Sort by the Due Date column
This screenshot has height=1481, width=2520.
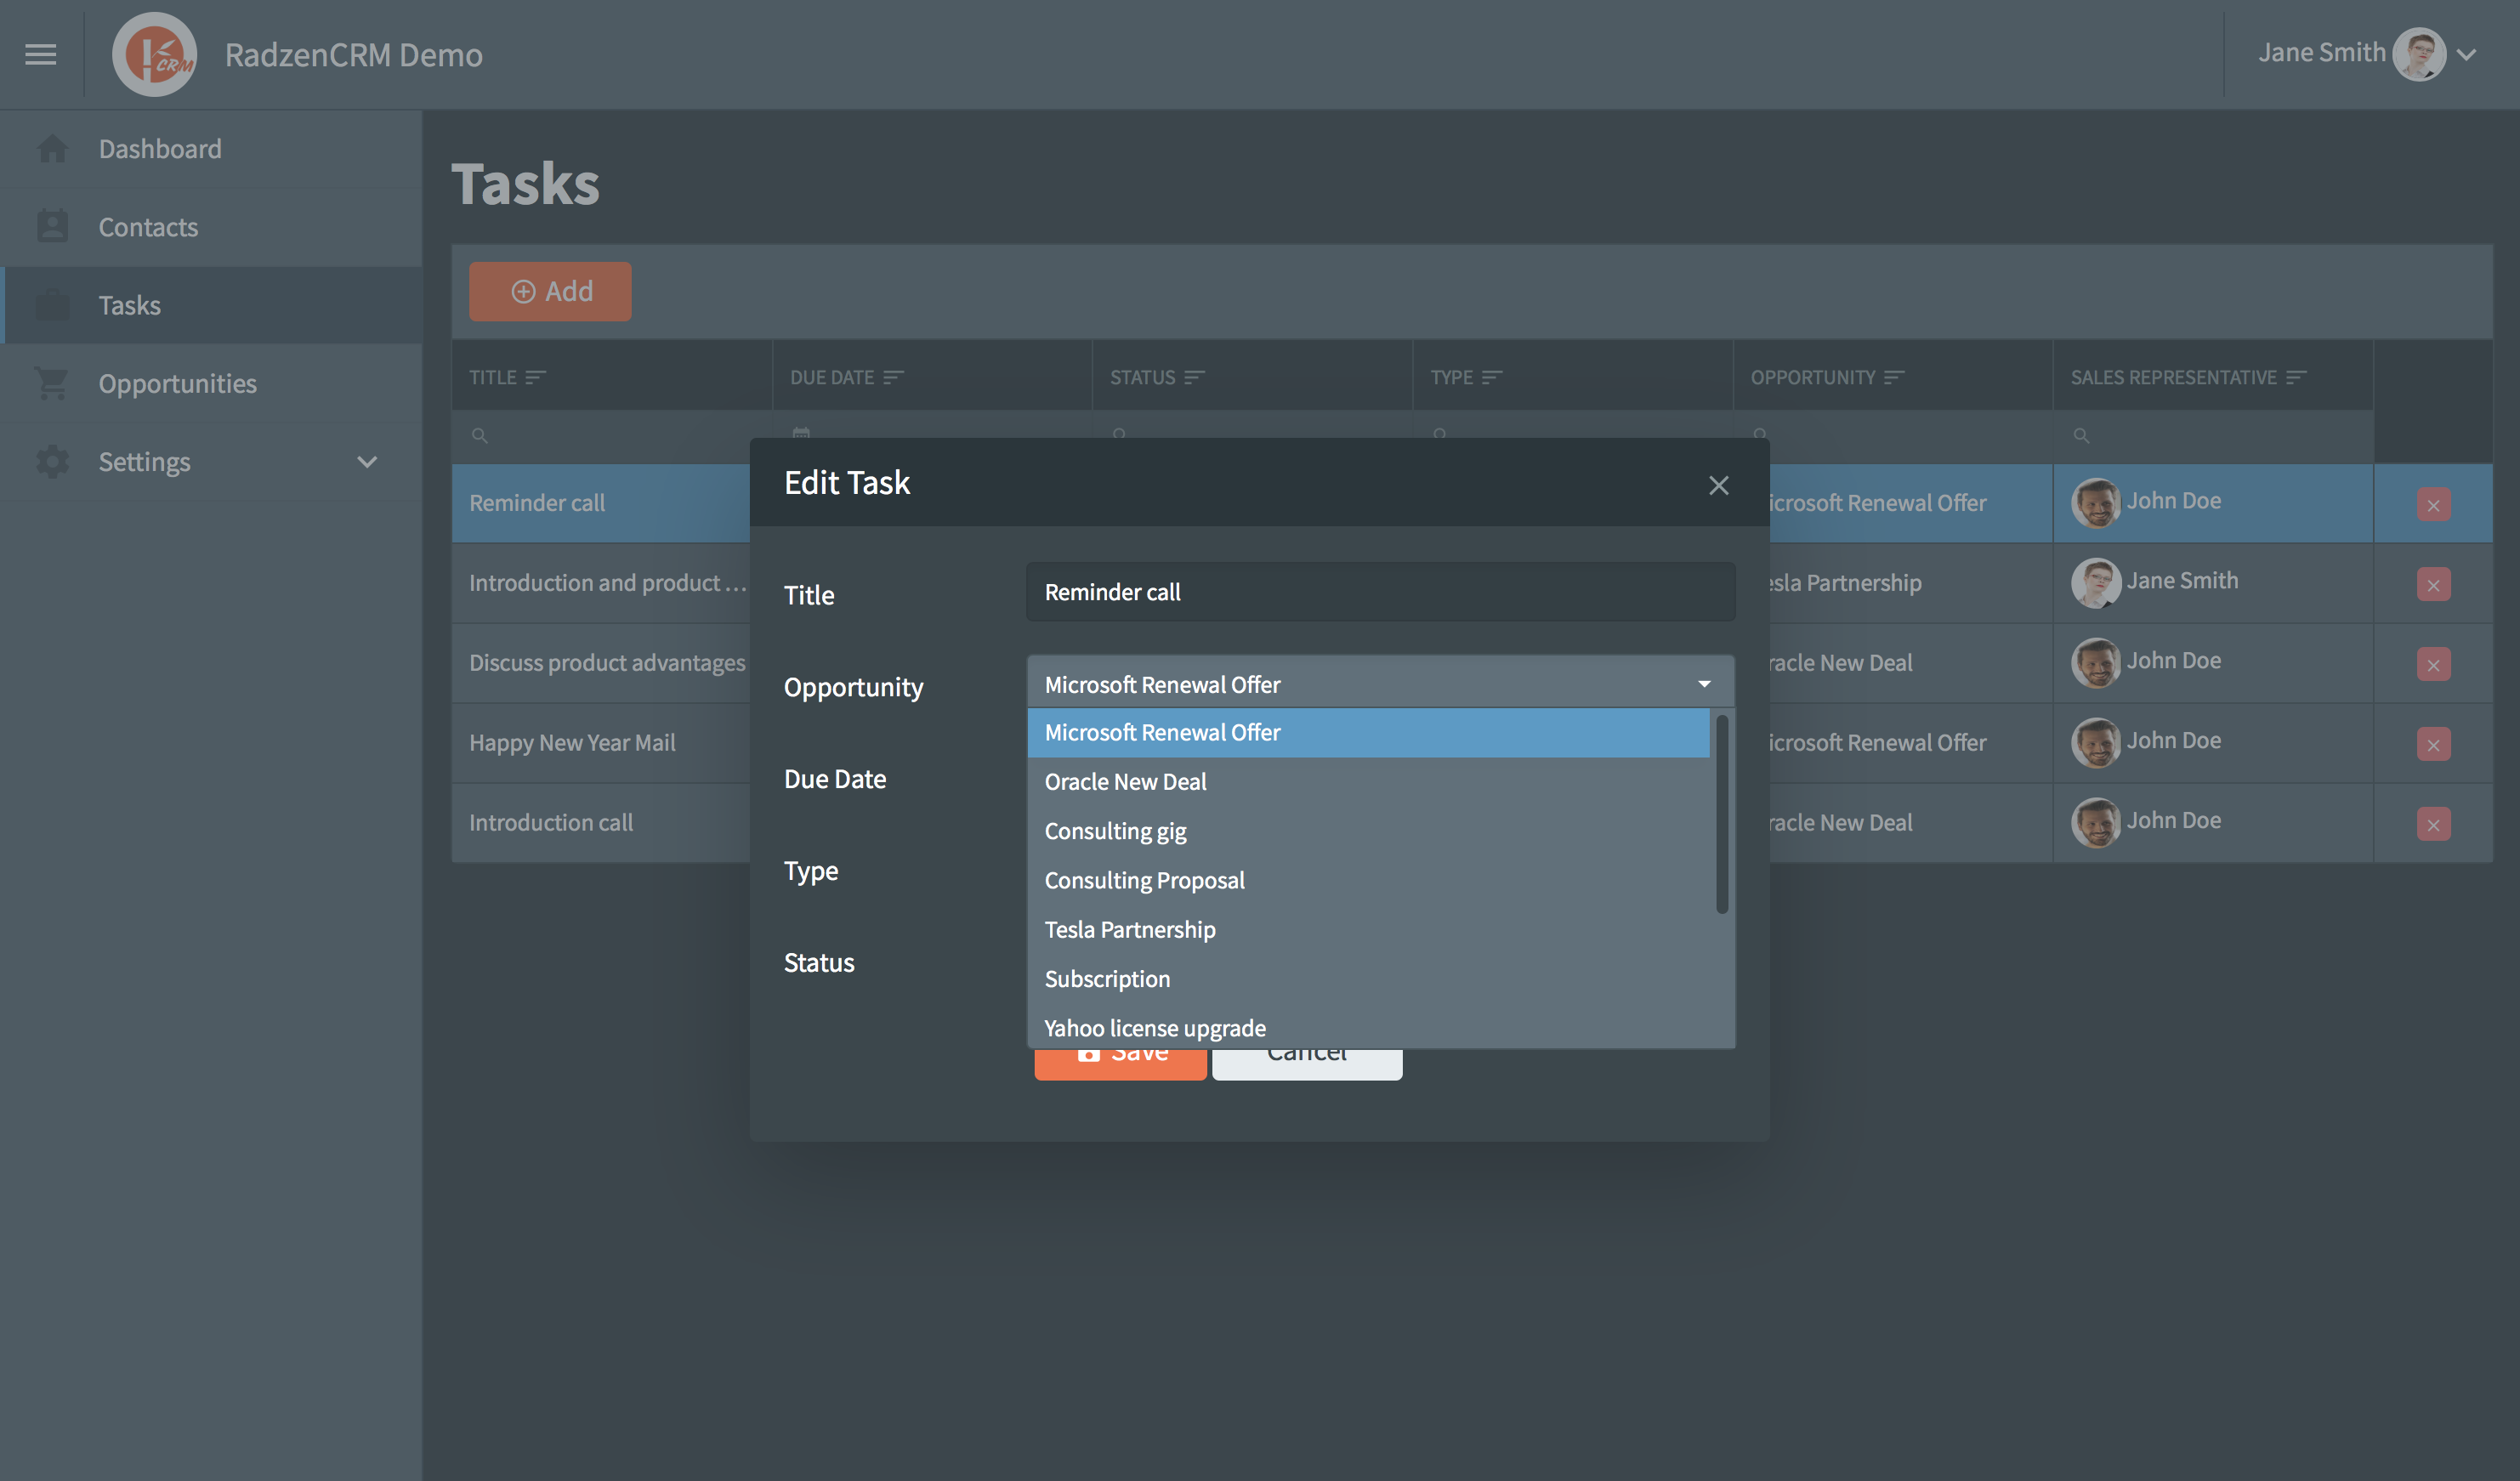[x=893, y=377]
